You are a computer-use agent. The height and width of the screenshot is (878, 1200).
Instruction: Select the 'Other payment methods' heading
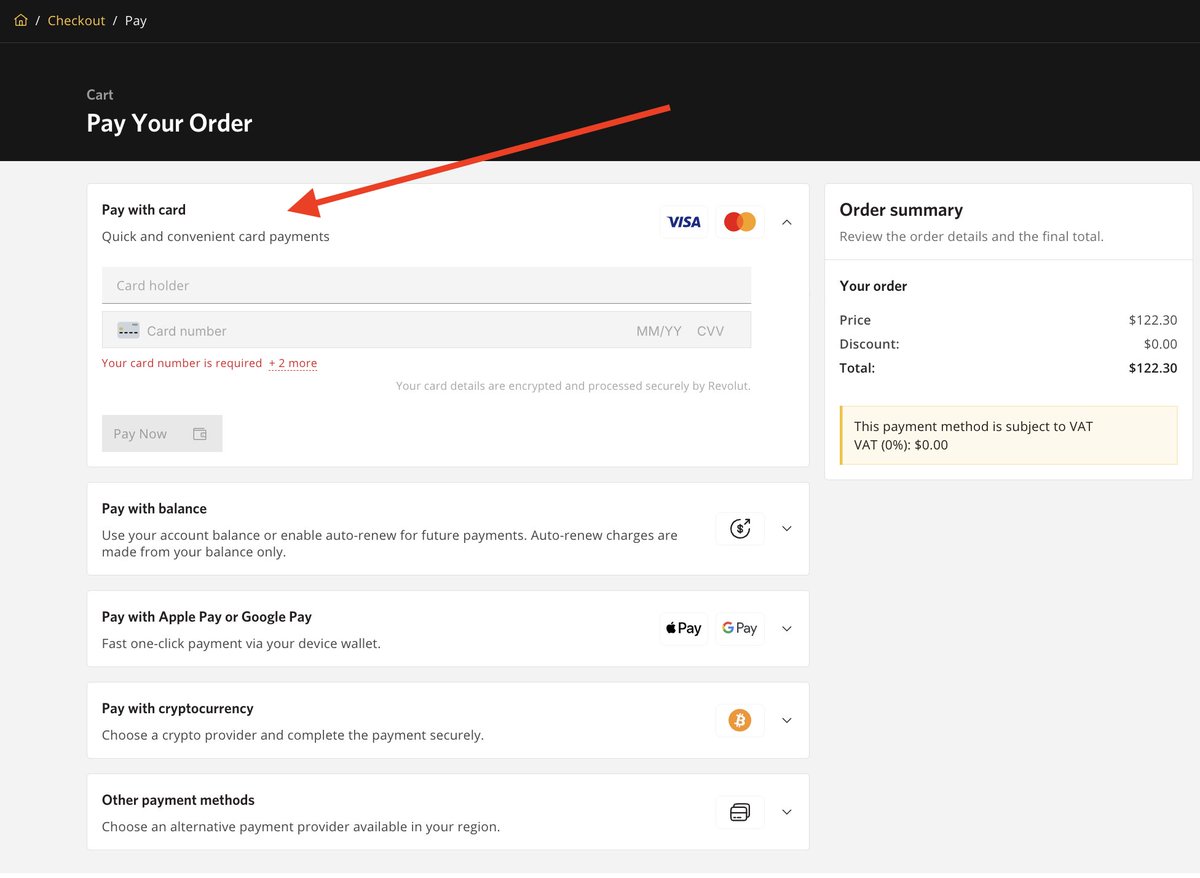(x=178, y=800)
